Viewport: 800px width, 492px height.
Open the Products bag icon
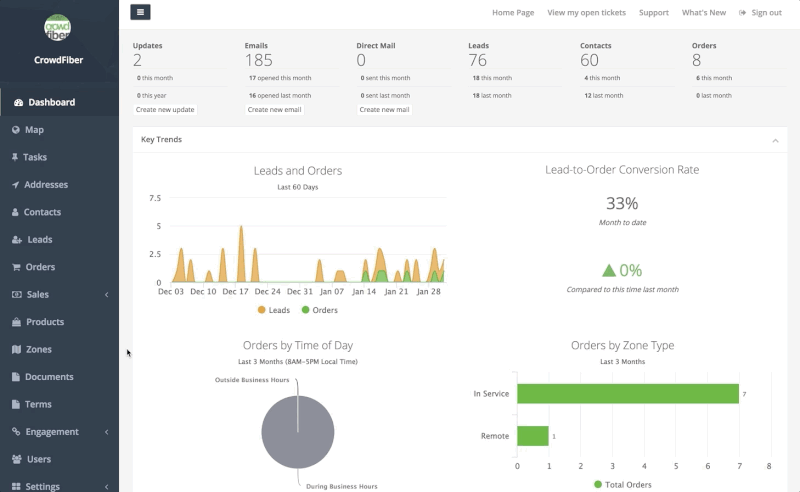[16, 322]
